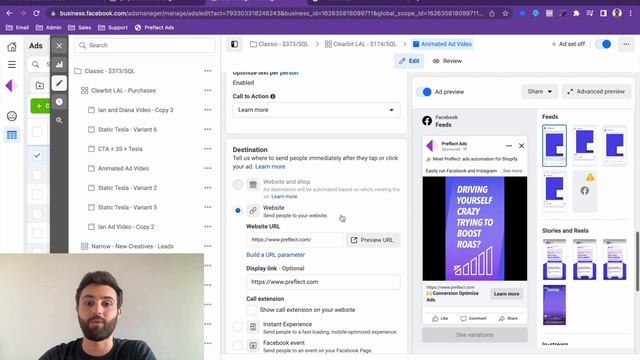The width and height of the screenshot is (640, 360).
Task: Open the Support bookmark folder
Action: click(x=113, y=28)
